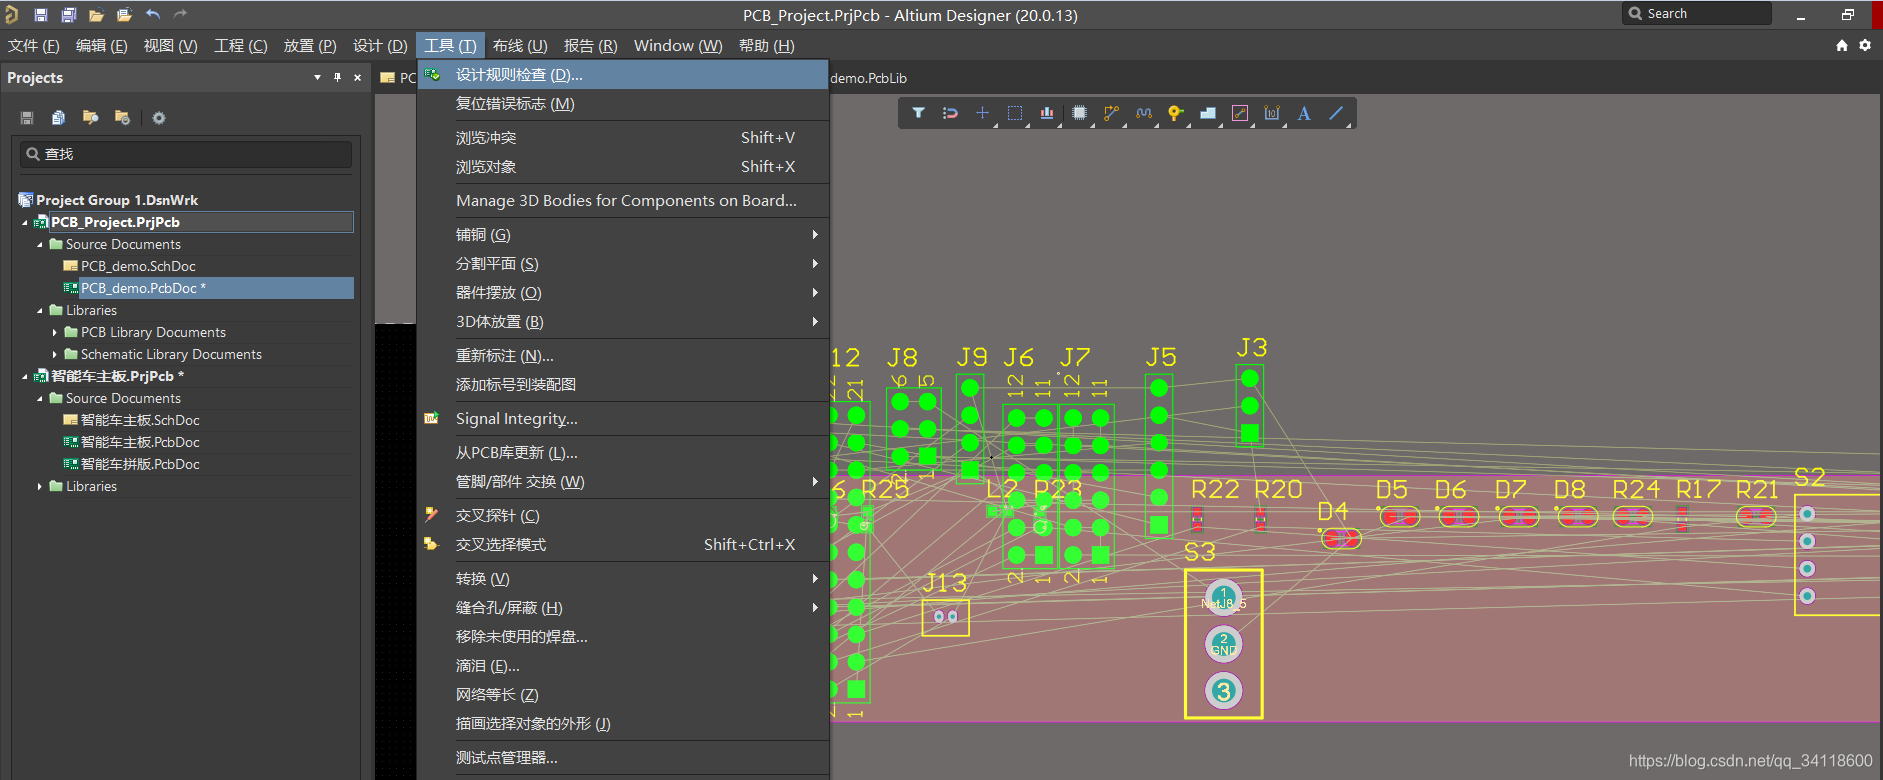Open any existing document using the title bar folder icon
1883x780 pixels.
pyautogui.click(x=96, y=15)
